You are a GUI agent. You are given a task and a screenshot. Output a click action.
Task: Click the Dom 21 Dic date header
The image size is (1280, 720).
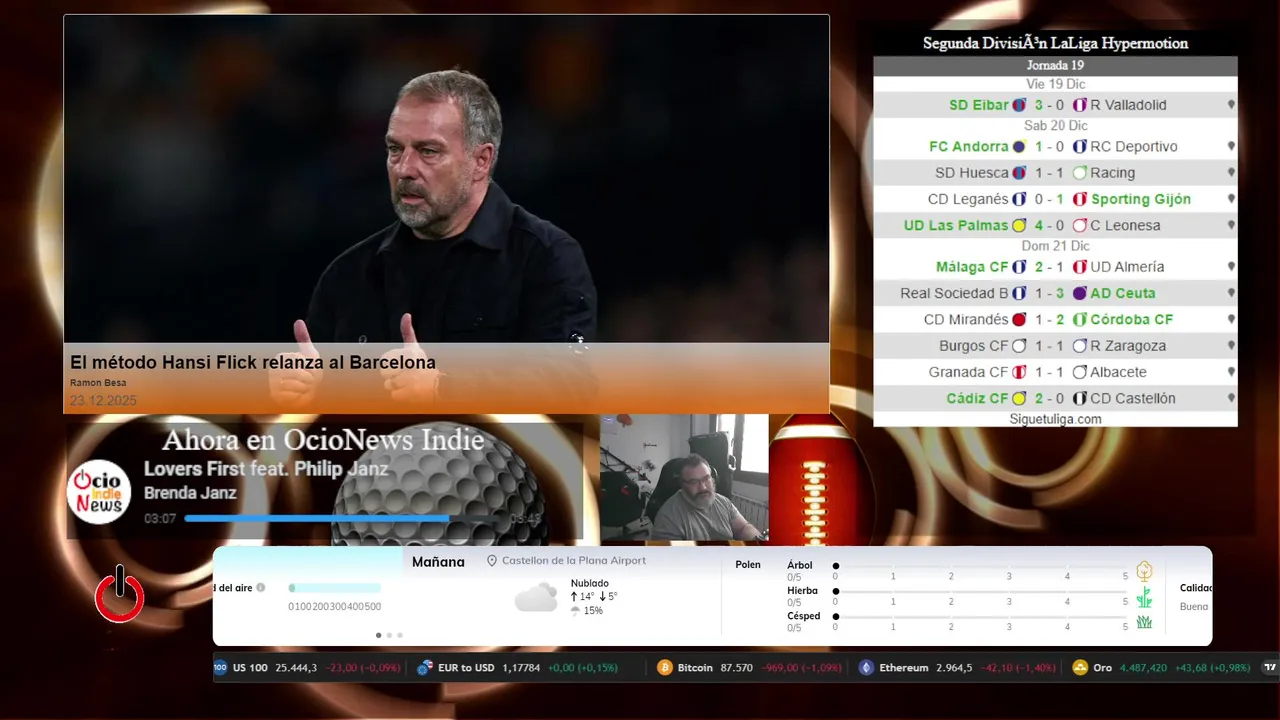tap(1055, 246)
